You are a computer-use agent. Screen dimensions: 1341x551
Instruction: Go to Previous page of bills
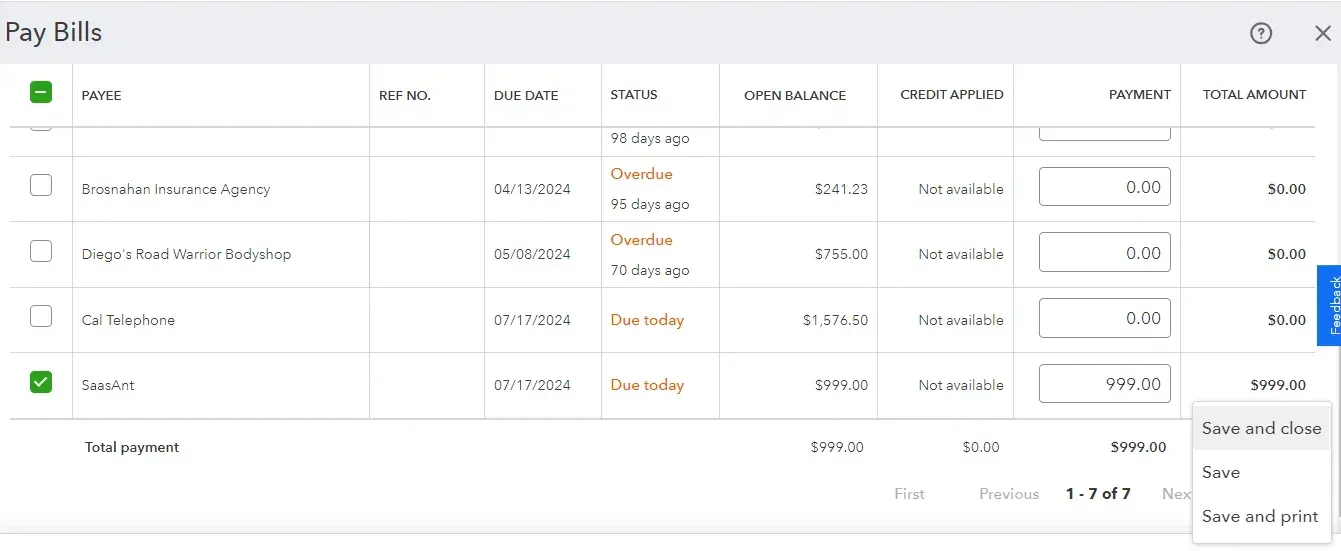click(x=1009, y=494)
